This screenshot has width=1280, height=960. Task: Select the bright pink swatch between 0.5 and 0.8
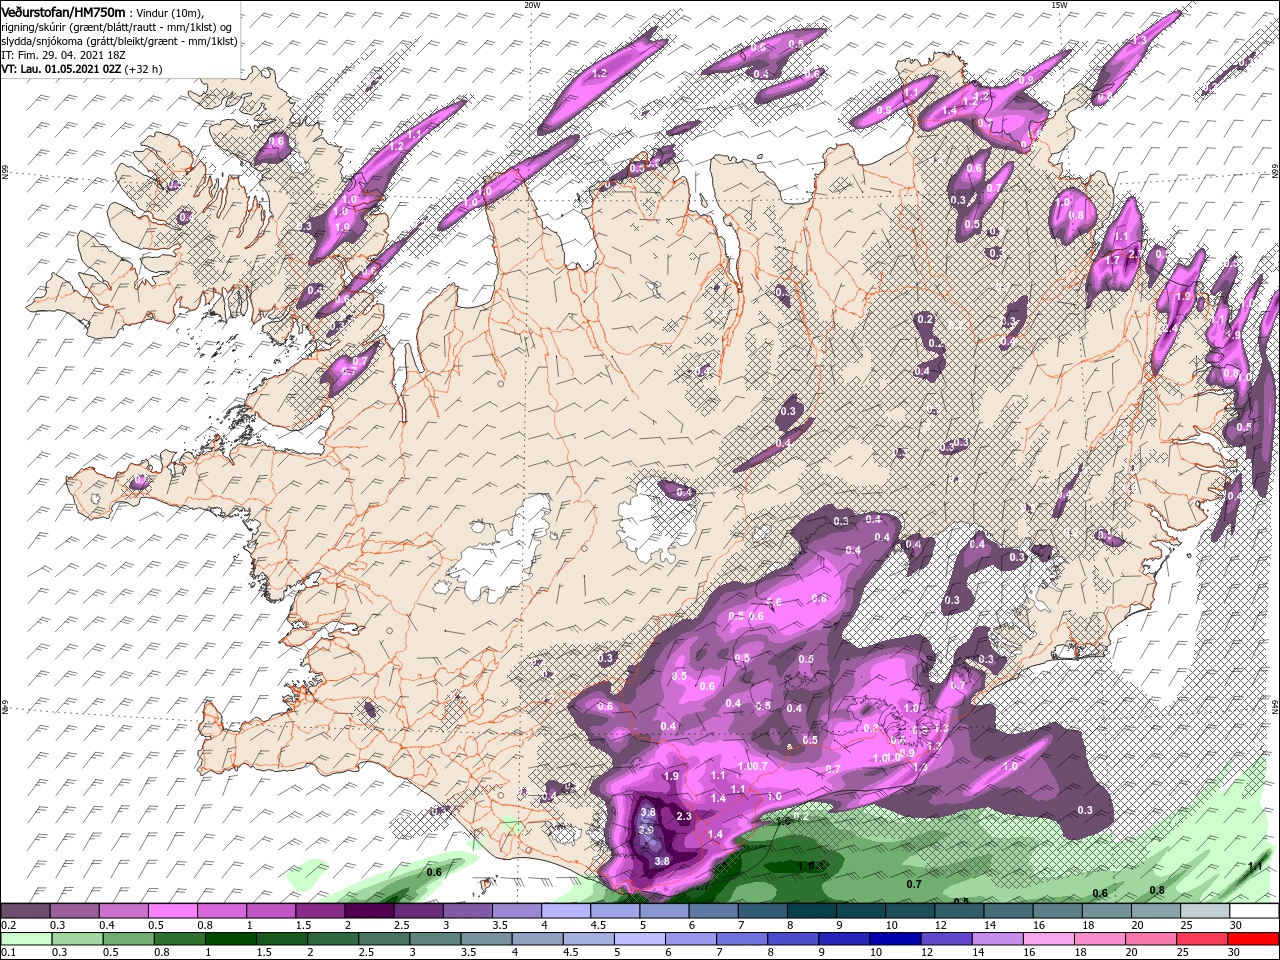pos(172,911)
